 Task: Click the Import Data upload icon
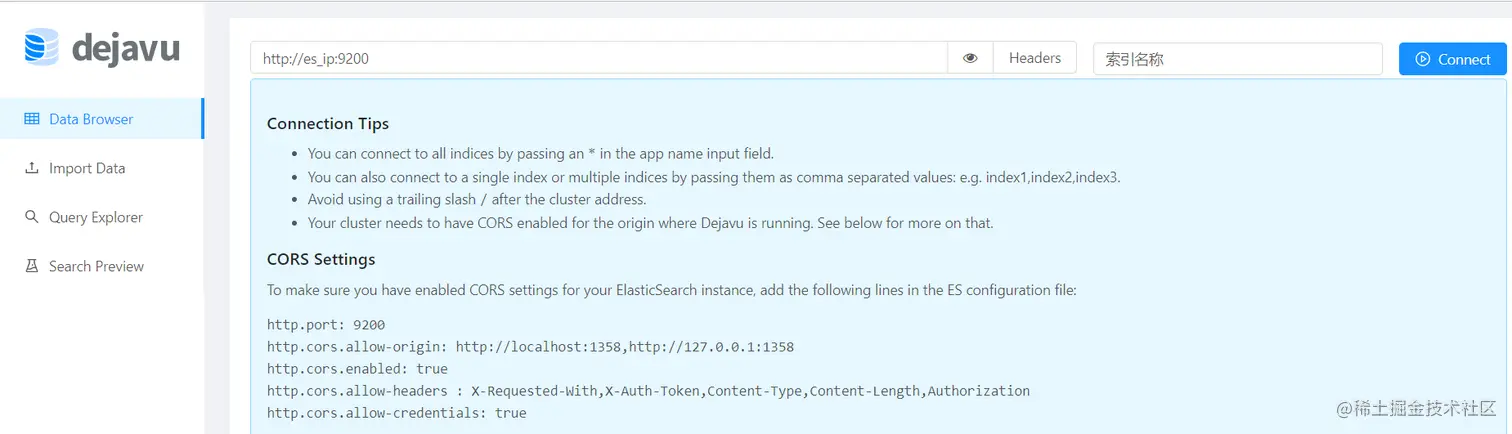[31, 168]
